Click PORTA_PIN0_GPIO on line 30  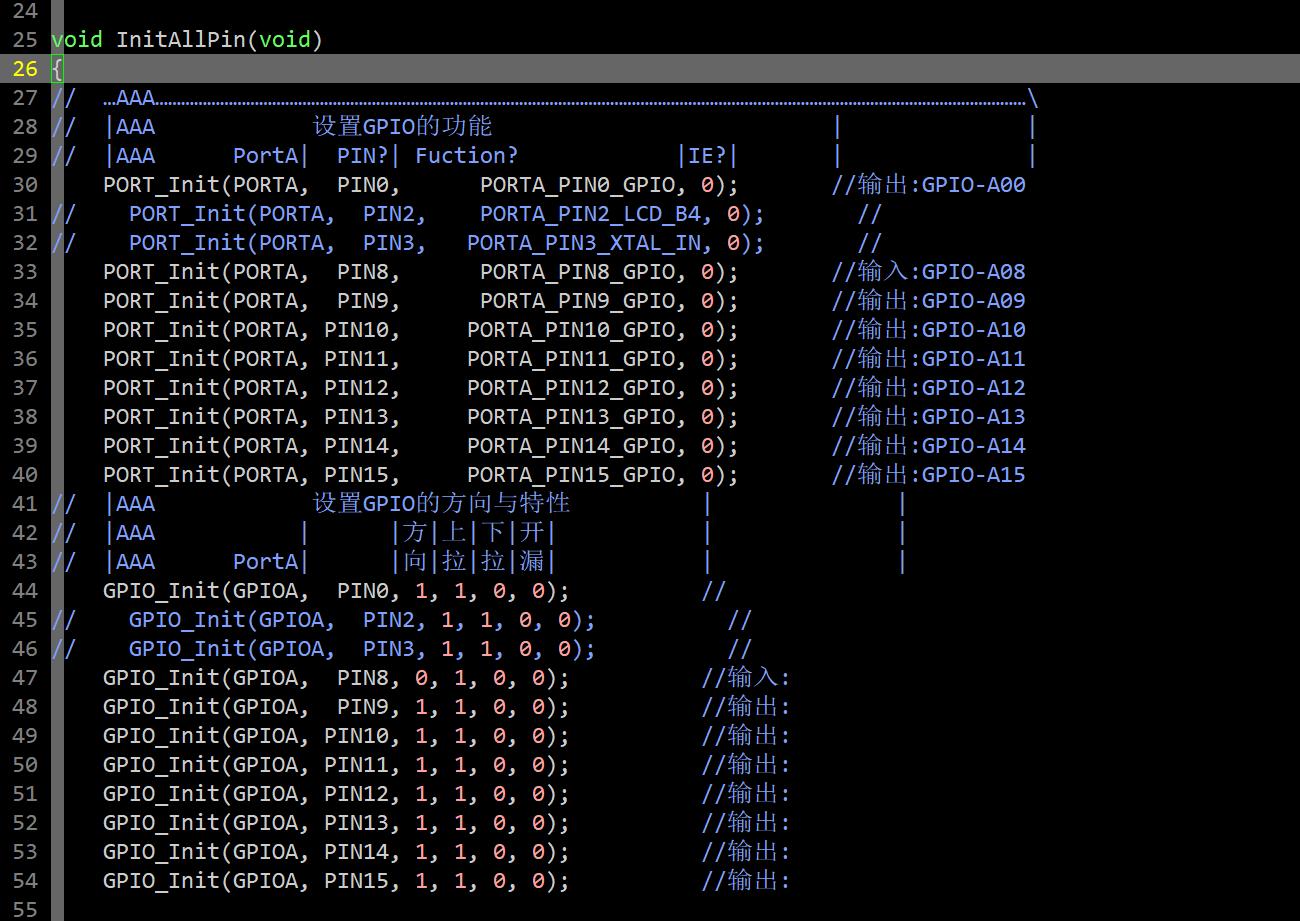click(x=578, y=185)
